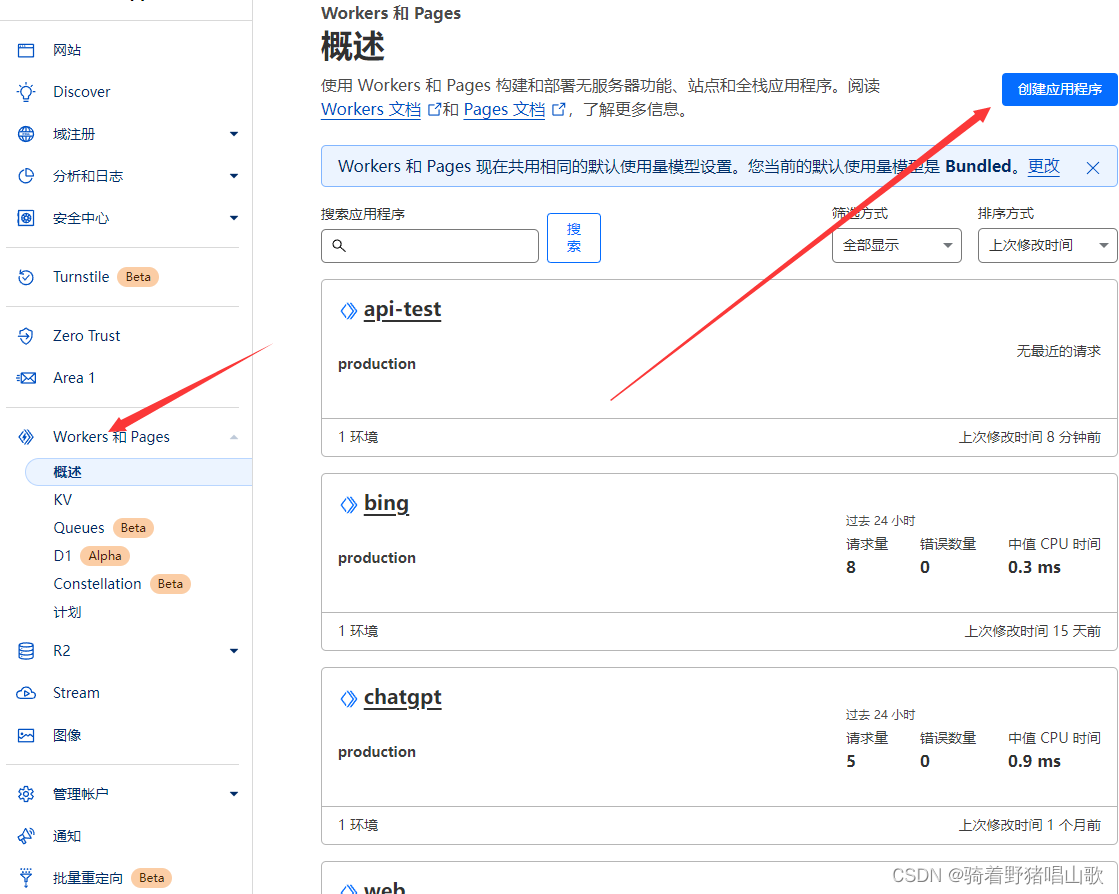Viewport: 1119px width, 894px height.
Task: Open Area 1 in the sidebar
Action: (x=74, y=378)
